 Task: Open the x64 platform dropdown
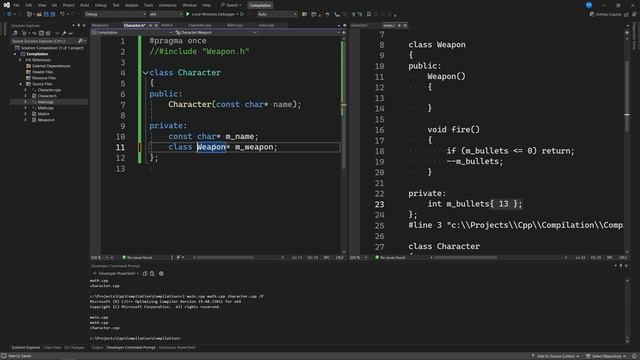click(x=165, y=14)
